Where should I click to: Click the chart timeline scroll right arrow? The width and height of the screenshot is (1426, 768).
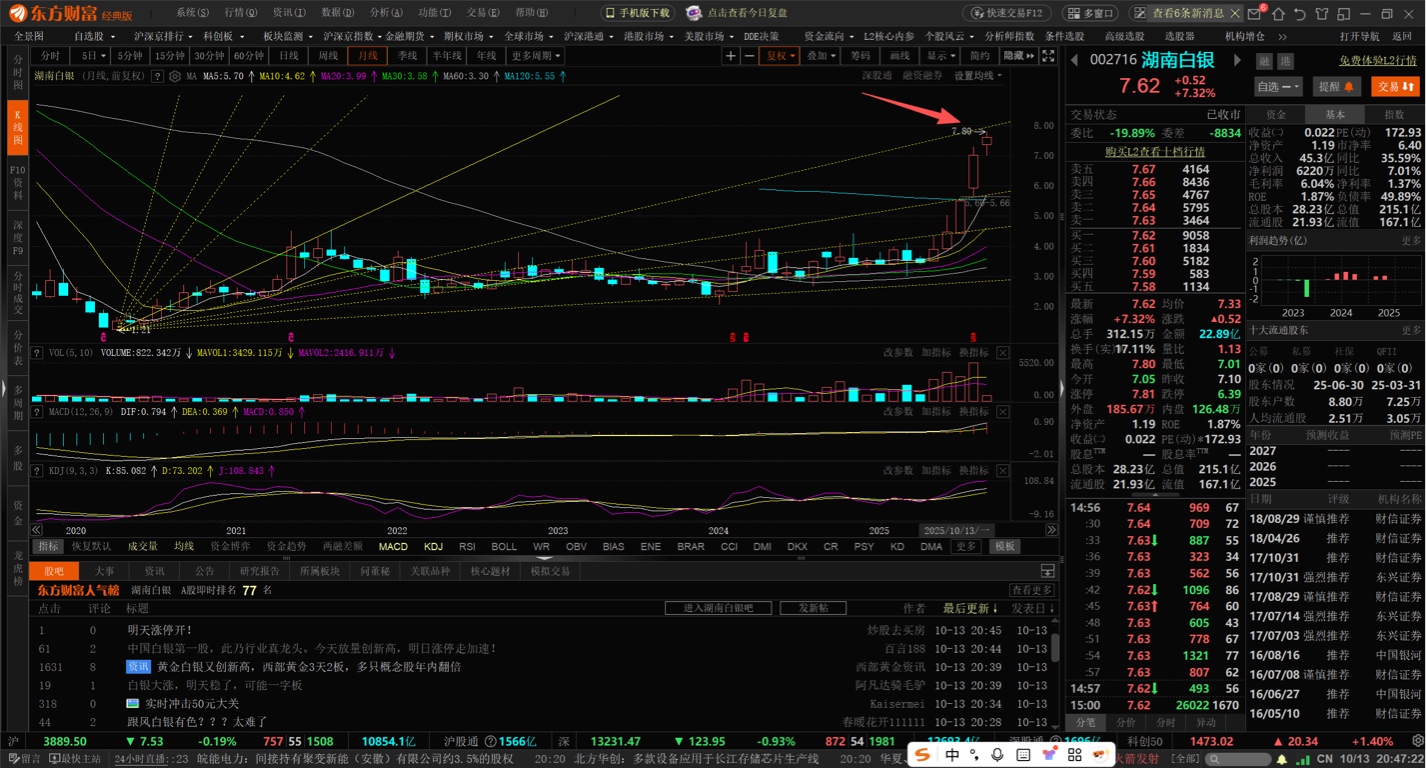[x=1051, y=529]
